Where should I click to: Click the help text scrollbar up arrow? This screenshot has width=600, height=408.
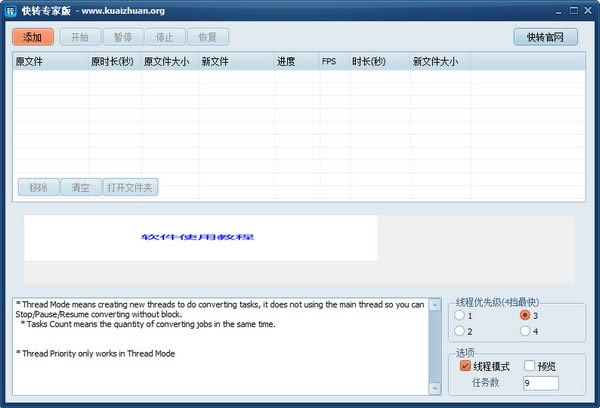click(435, 305)
